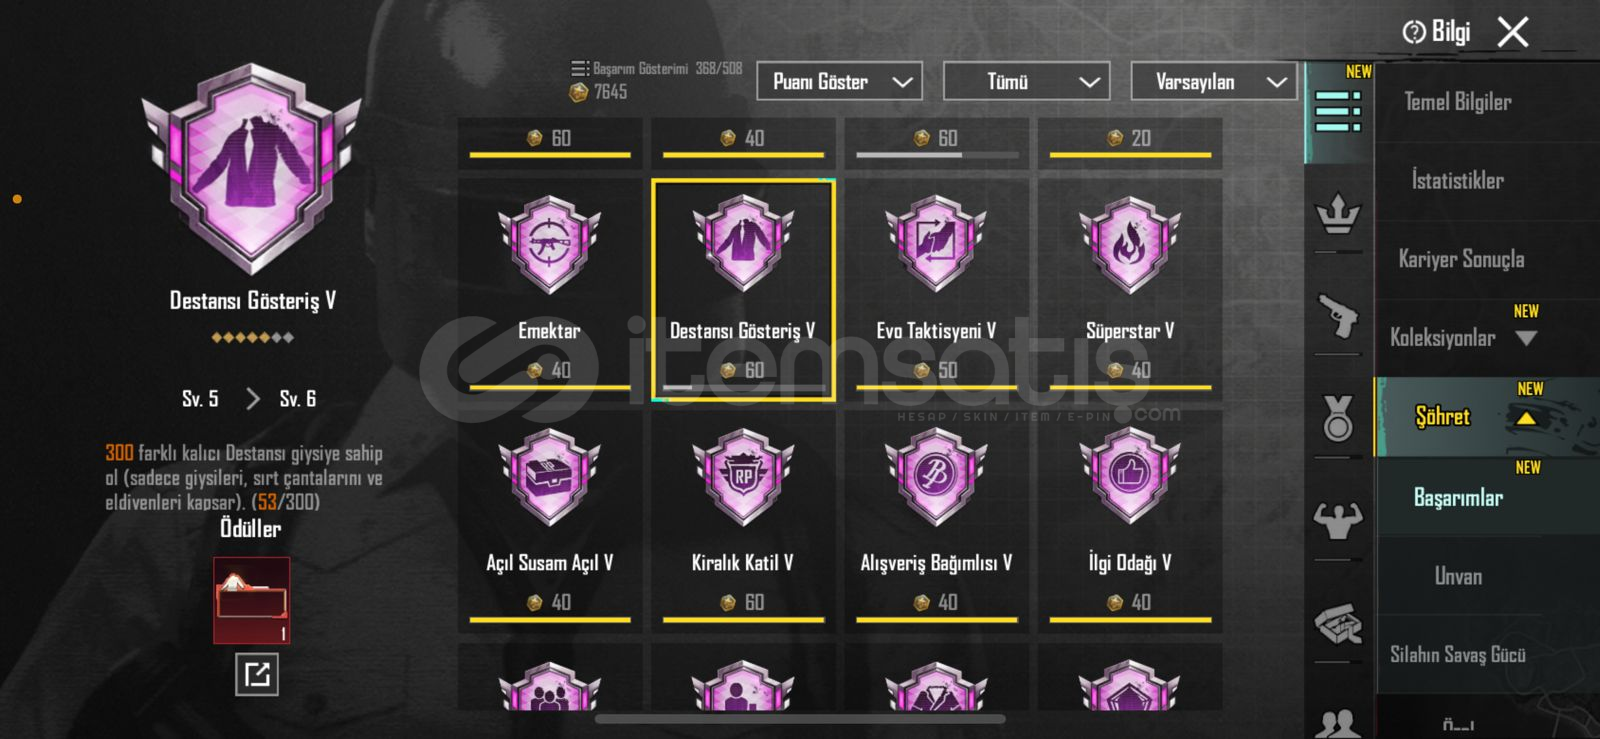Open the Süperstar V flame badge

tap(1129, 246)
